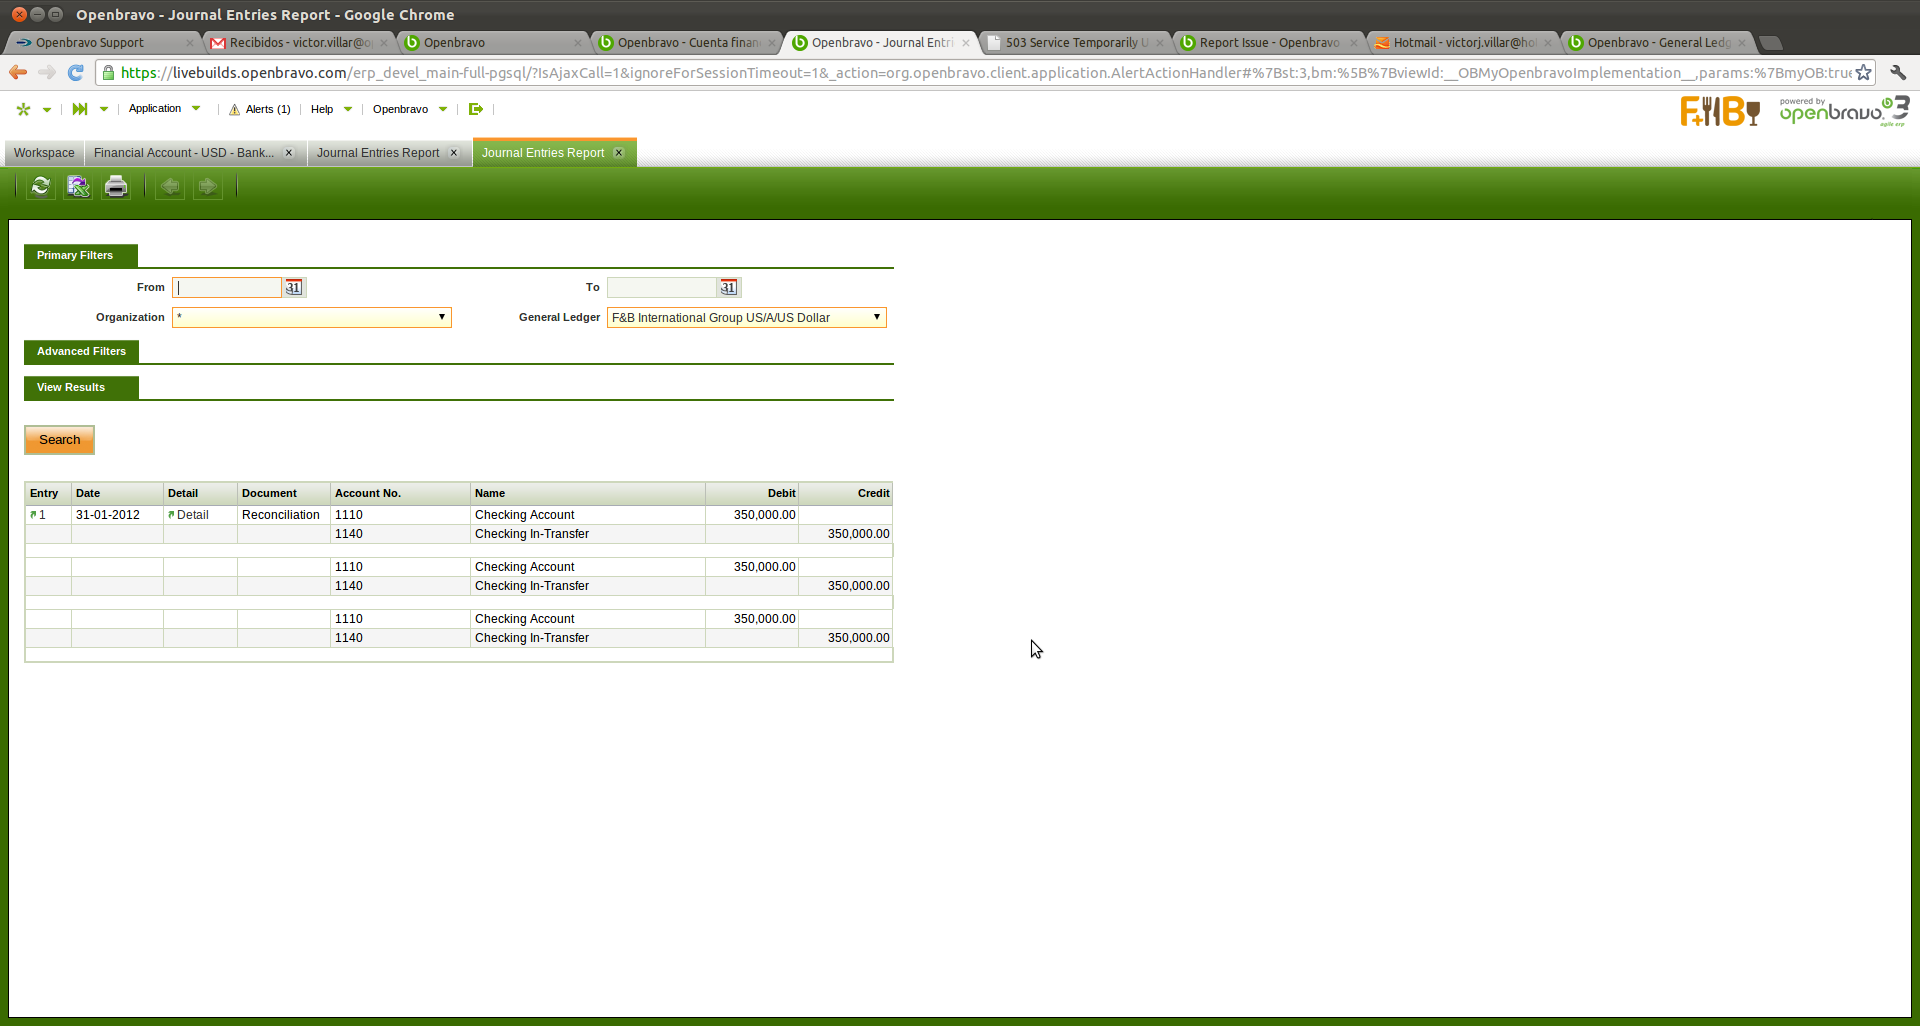The image size is (1920, 1026).
Task: Click the F&B company logo
Action: pos(1720,111)
